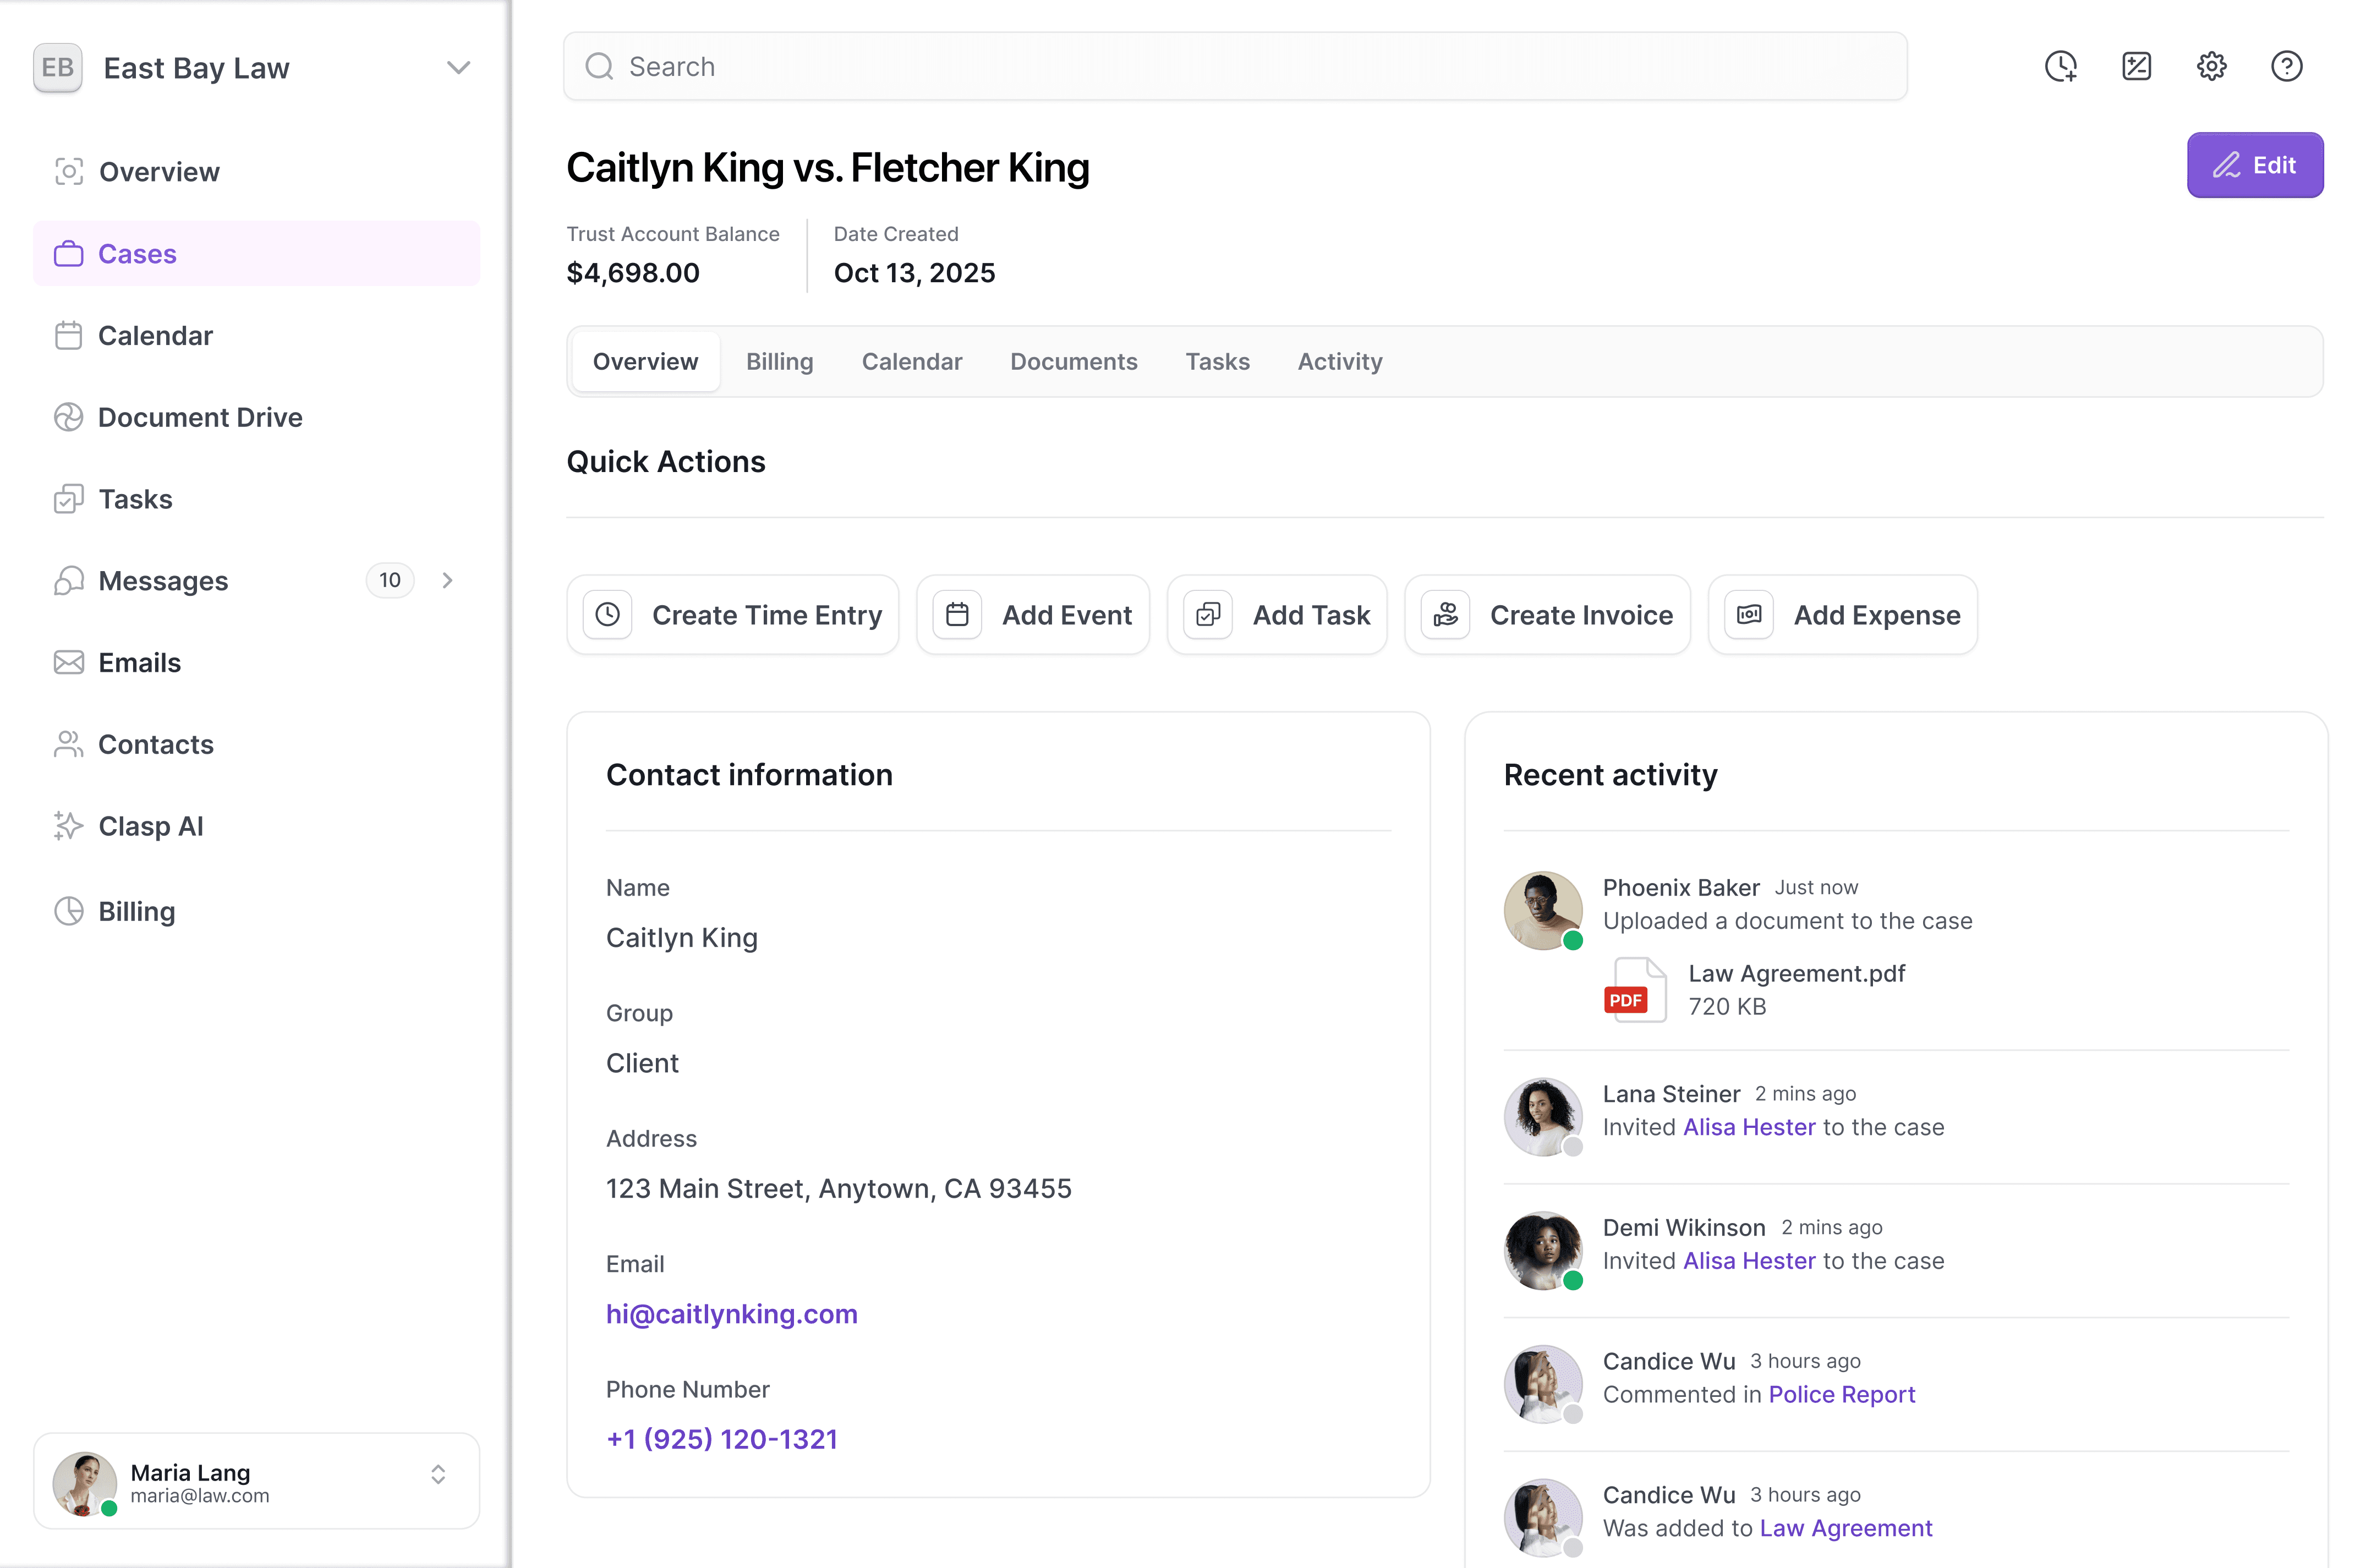Click the banknote icon in Add Expense
Screen dimensions: 2377x1568
point(1749,615)
